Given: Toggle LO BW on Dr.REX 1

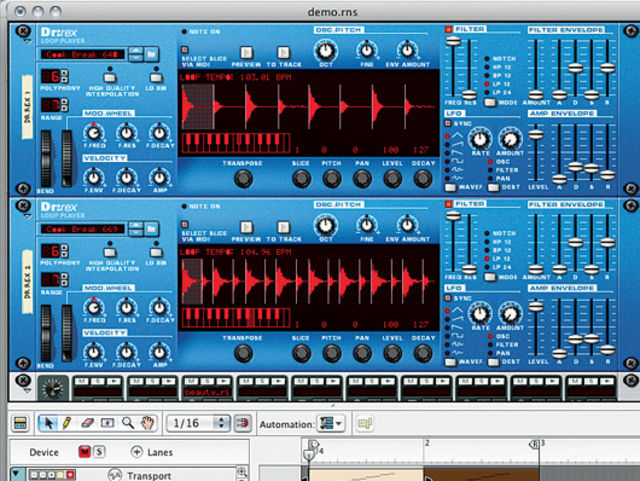Looking at the screenshot, I should click(156, 78).
